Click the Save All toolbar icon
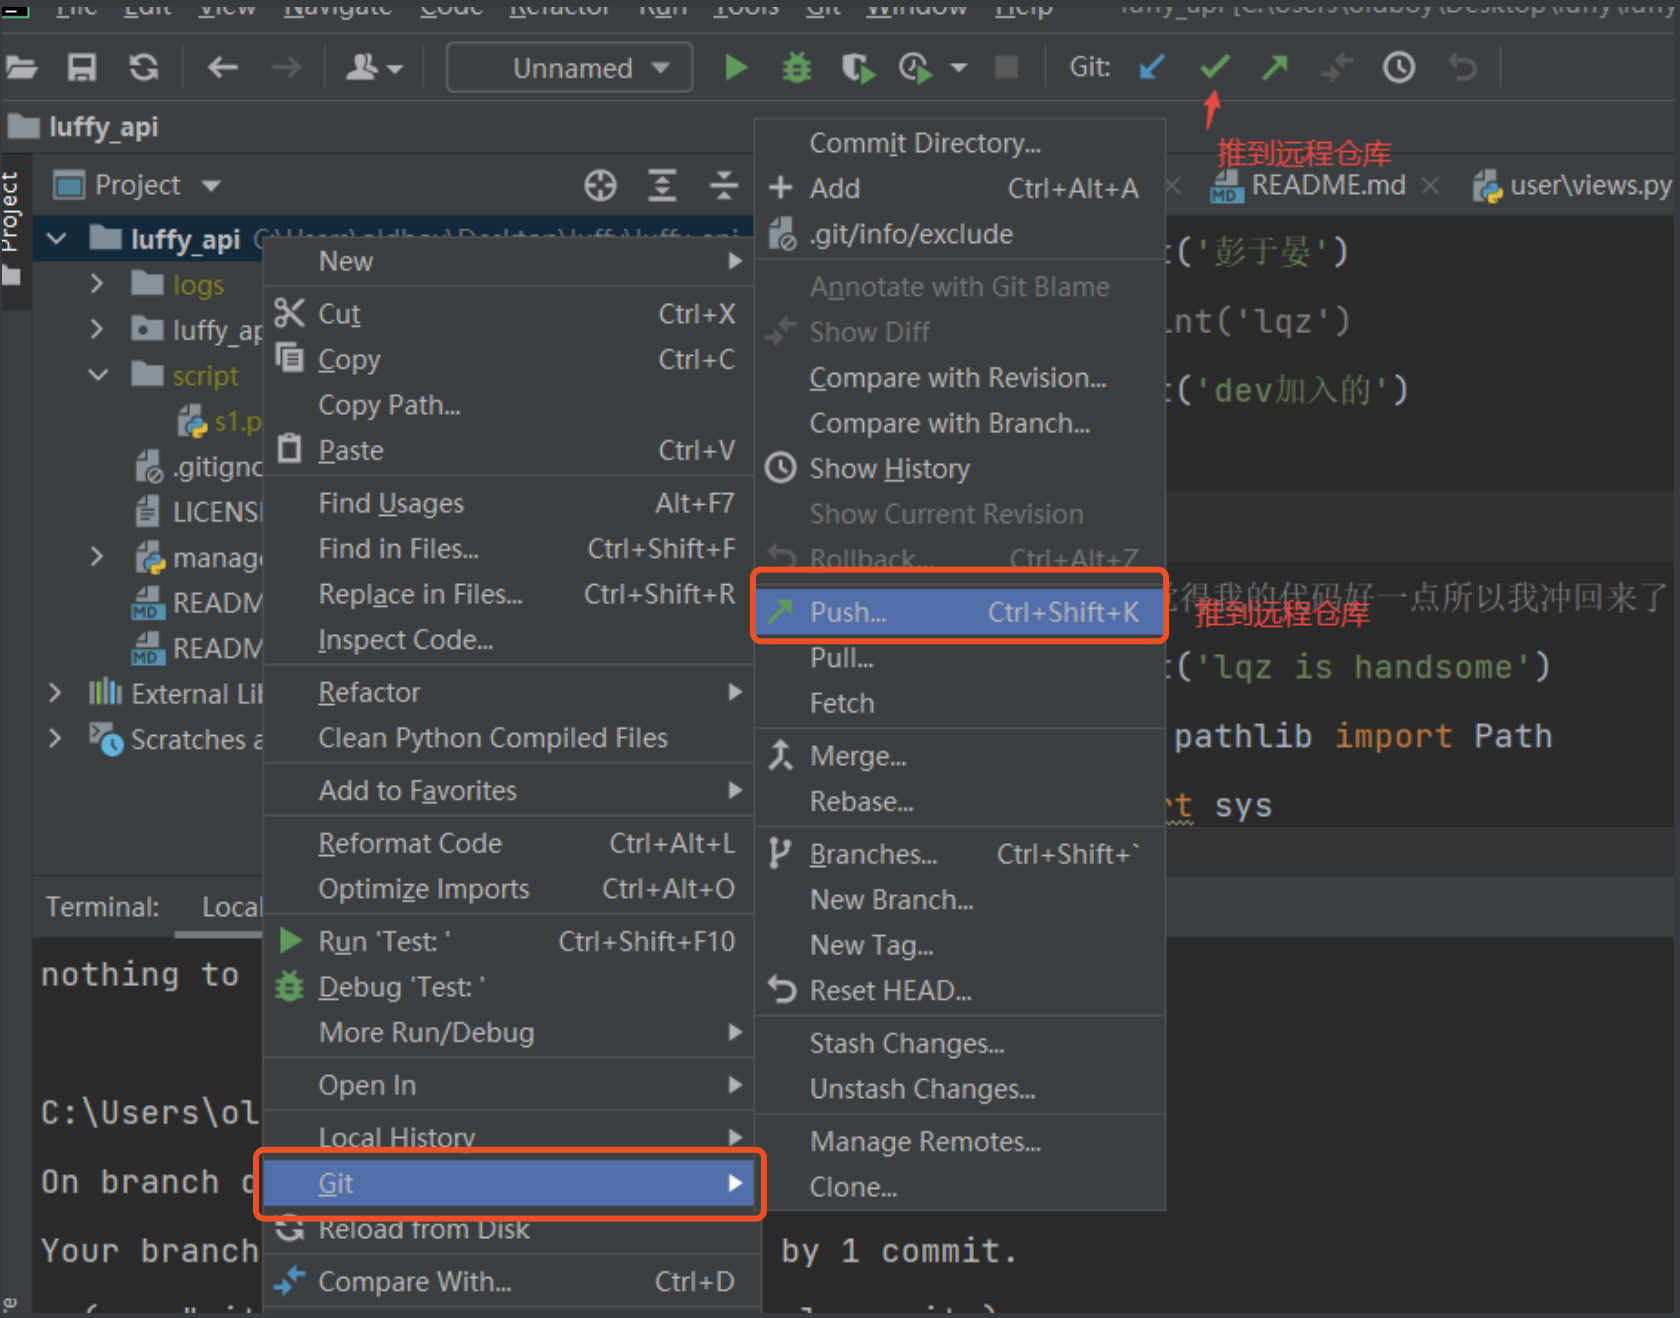 tap(81, 67)
